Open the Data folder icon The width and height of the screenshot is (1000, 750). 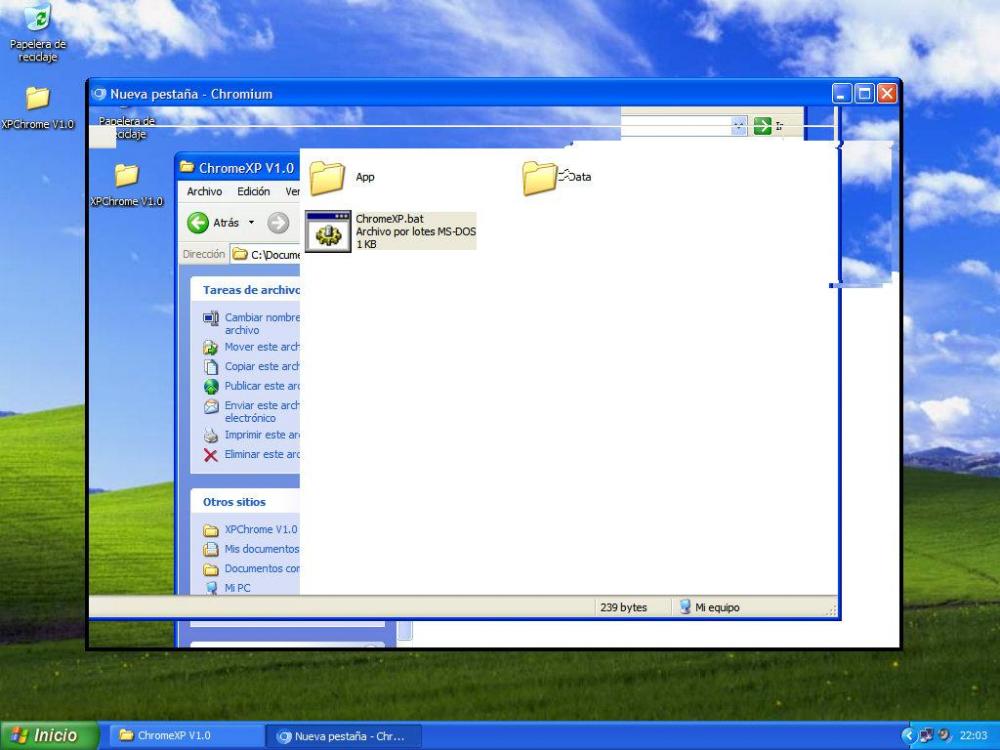pos(540,177)
